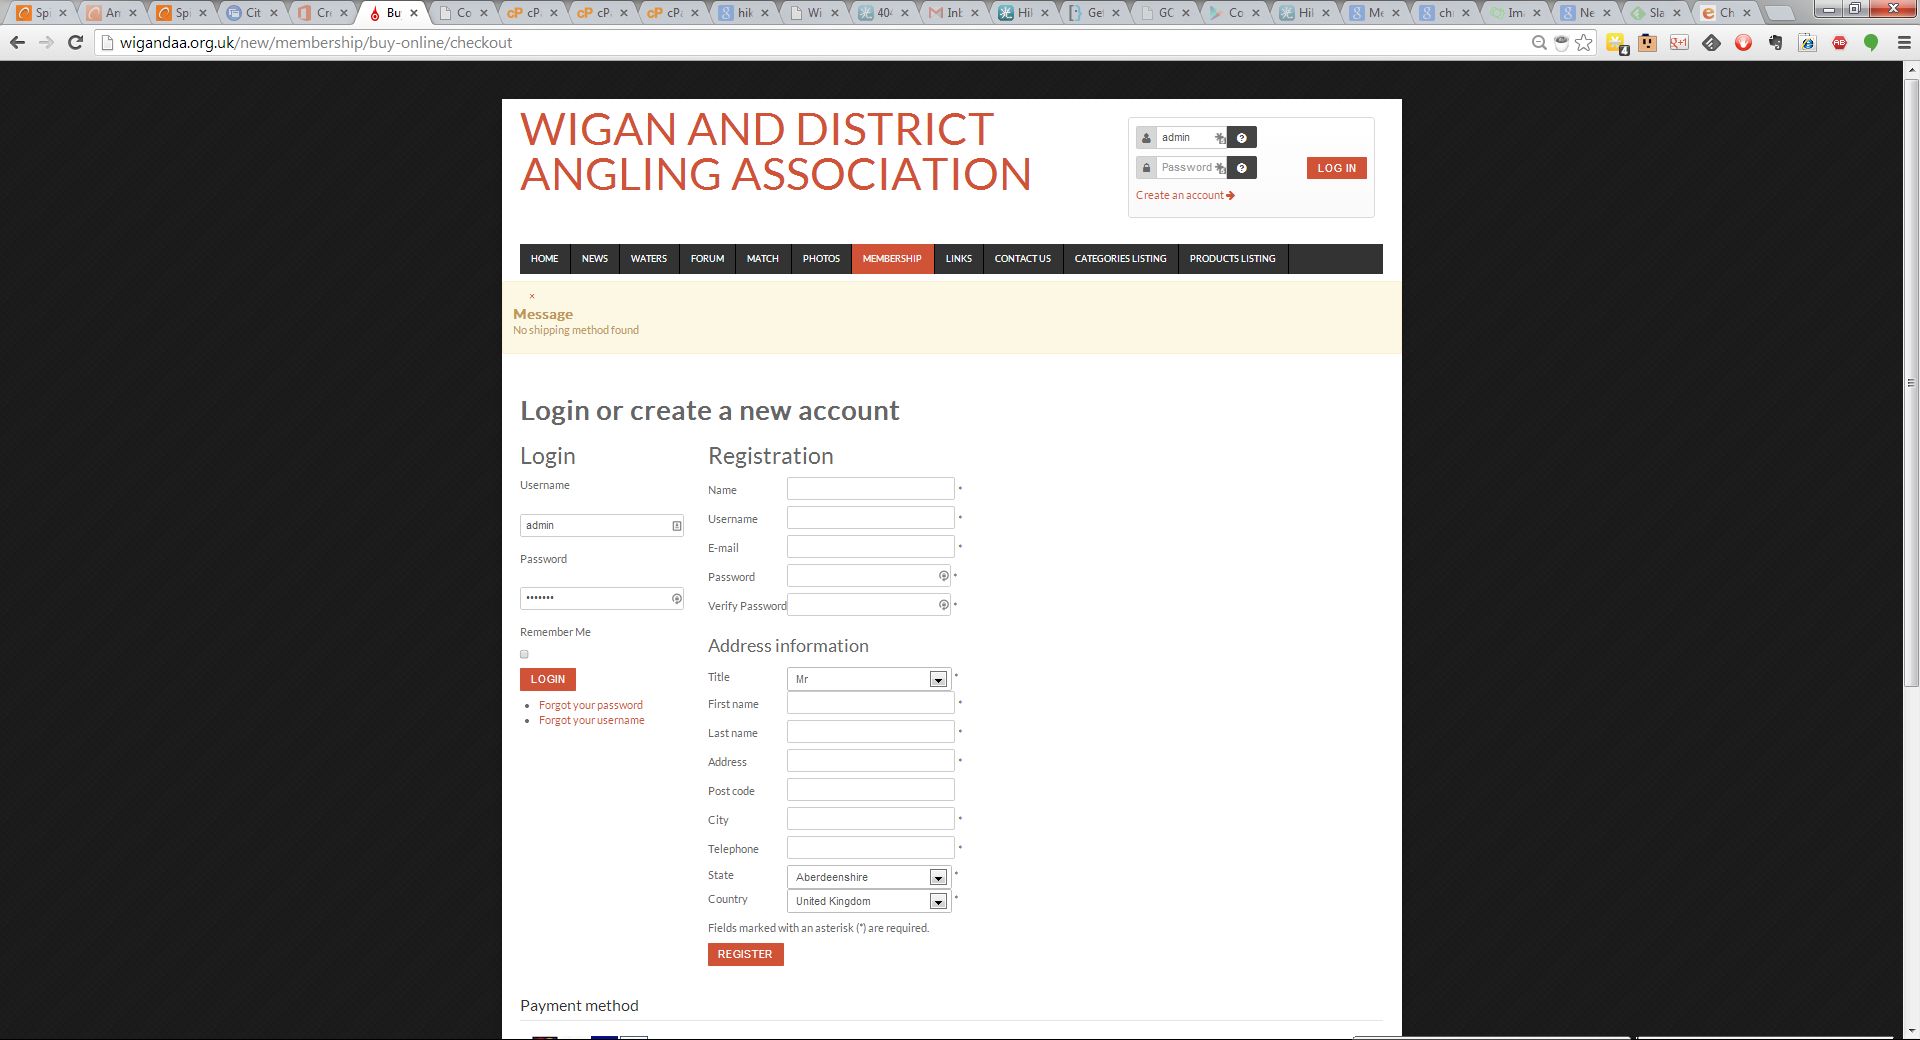Viewport: 1920px width, 1040px height.
Task: Reload the checkout page
Action: (x=75, y=43)
